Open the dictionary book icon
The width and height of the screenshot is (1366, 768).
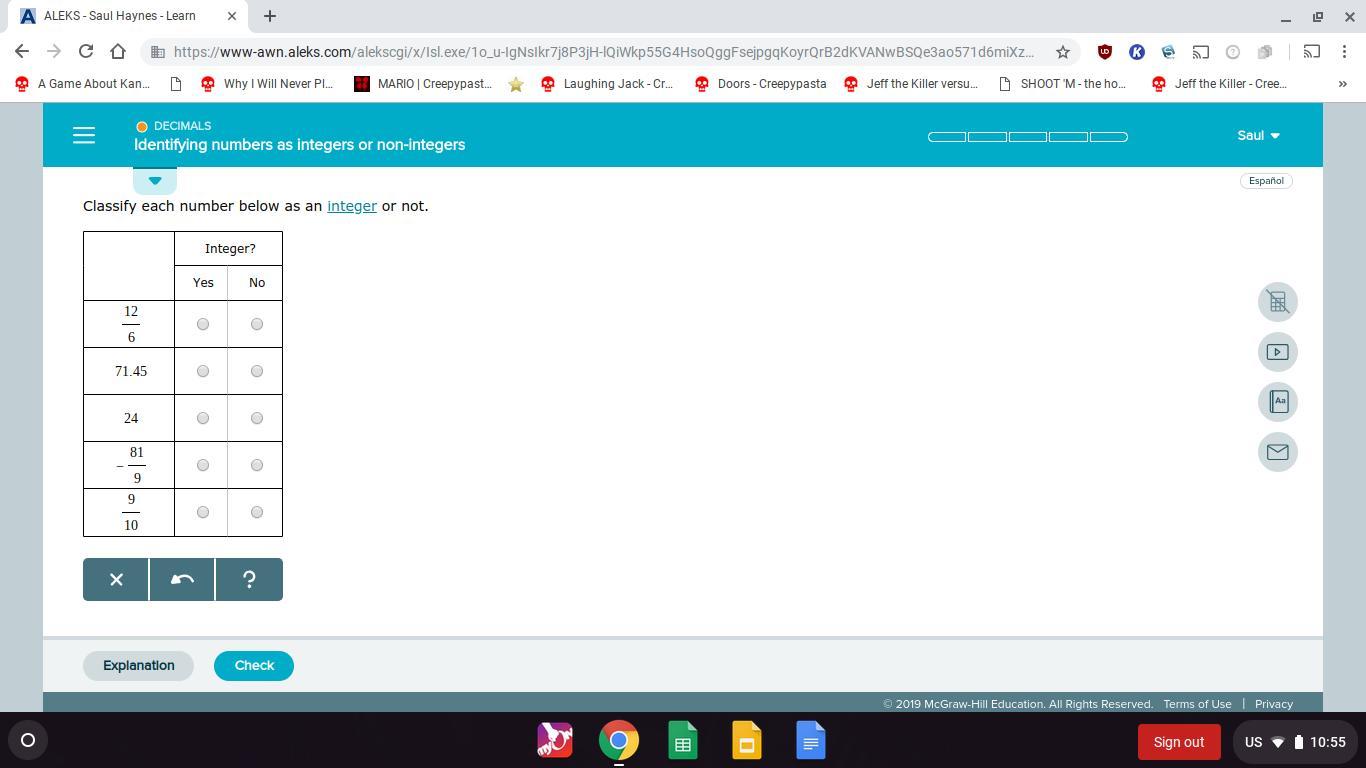pos(1278,402)
